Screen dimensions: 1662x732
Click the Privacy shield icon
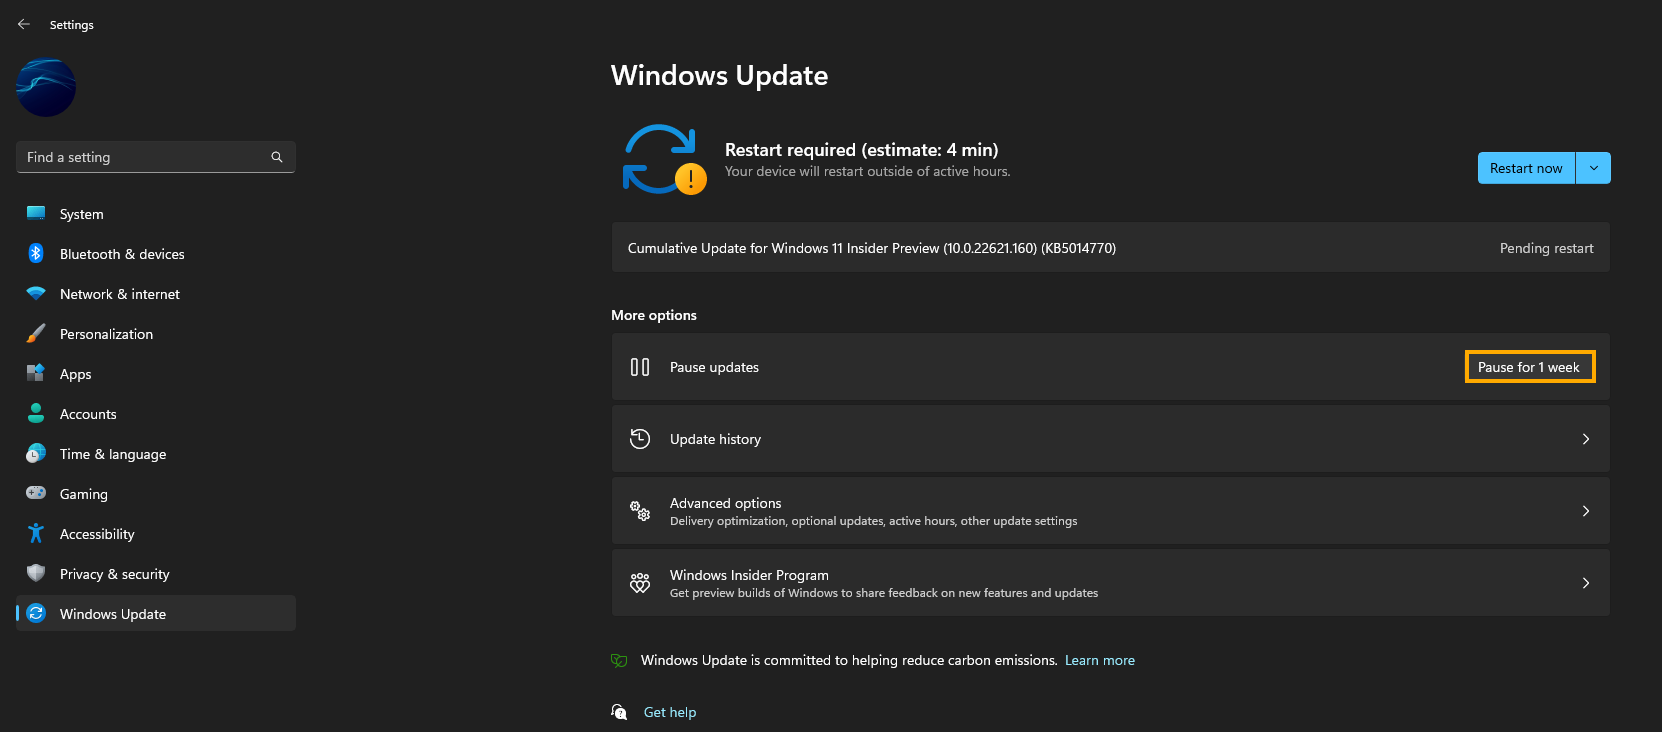(x=36, y=573)
